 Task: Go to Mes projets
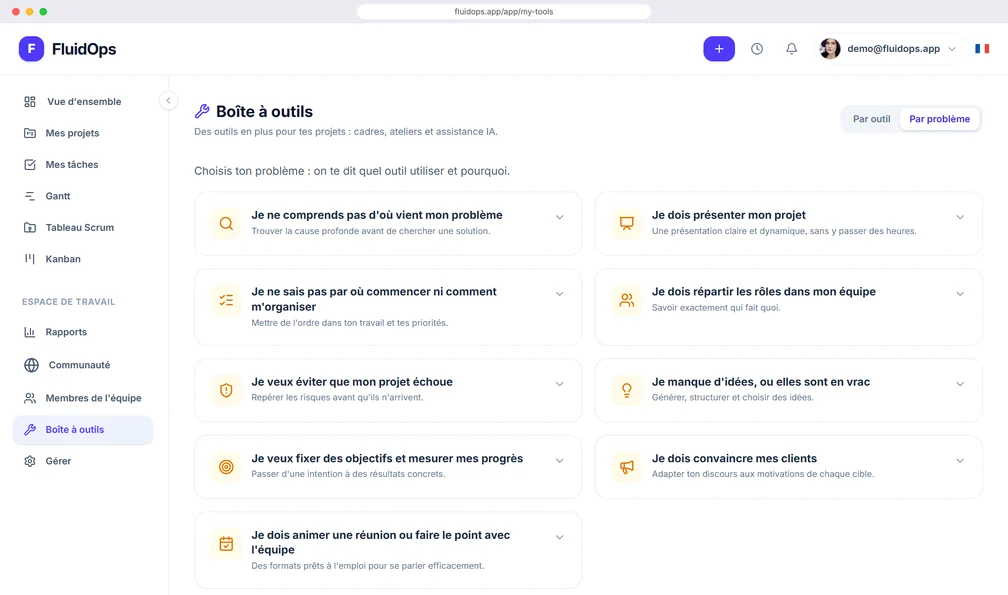tap(83, 133)
